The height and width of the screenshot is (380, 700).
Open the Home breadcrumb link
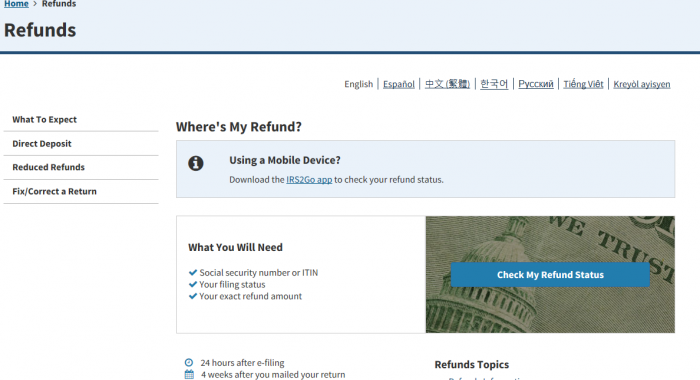16,4
